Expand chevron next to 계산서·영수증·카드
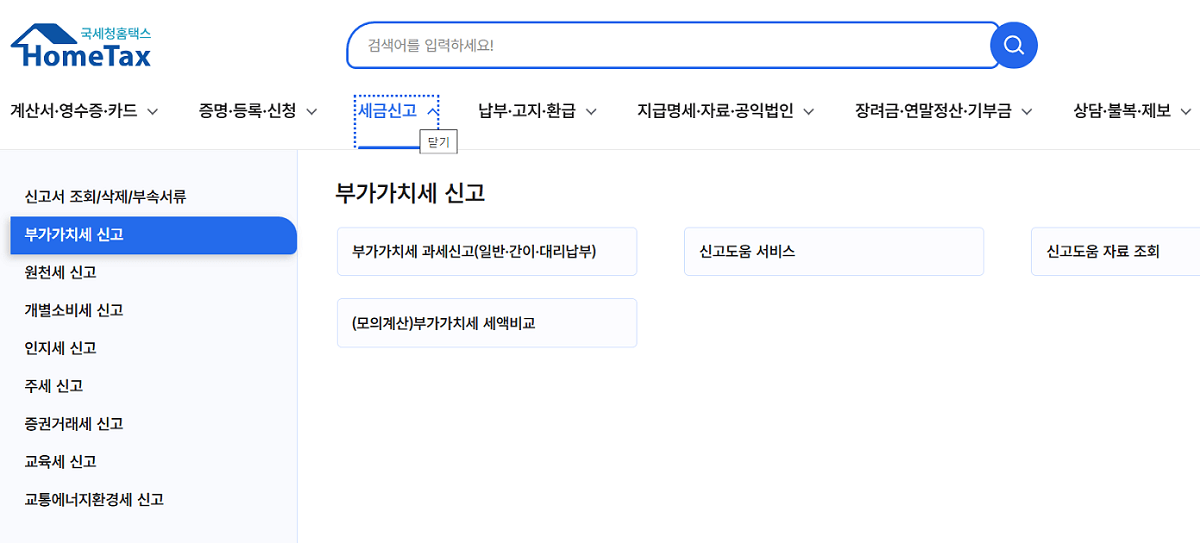 152,112
